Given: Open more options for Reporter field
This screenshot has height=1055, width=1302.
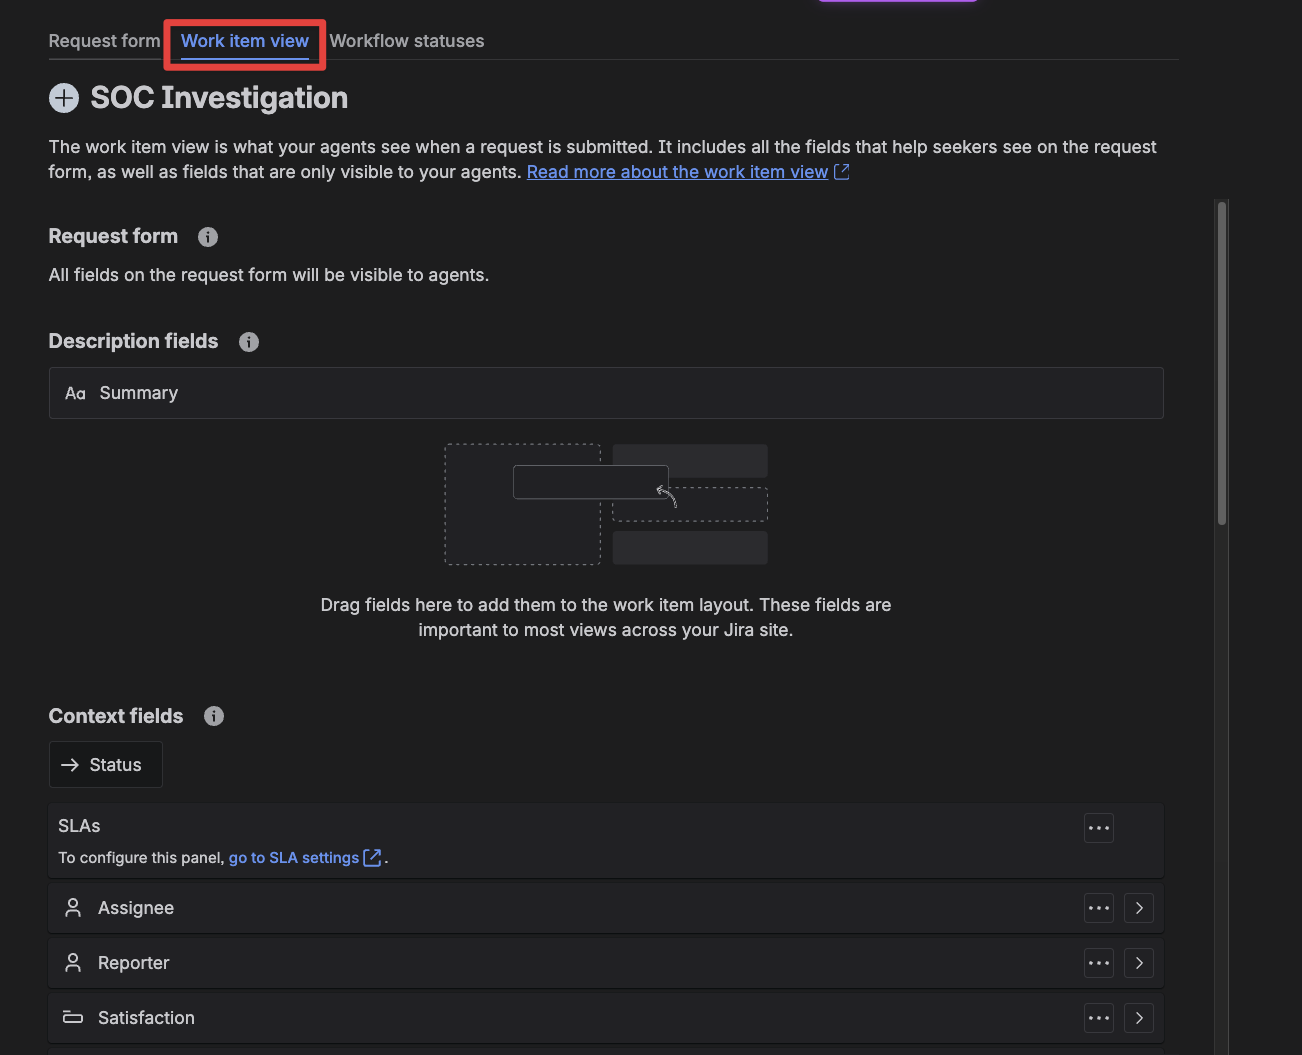Looking at the screenshot, I should (1098, 963).
